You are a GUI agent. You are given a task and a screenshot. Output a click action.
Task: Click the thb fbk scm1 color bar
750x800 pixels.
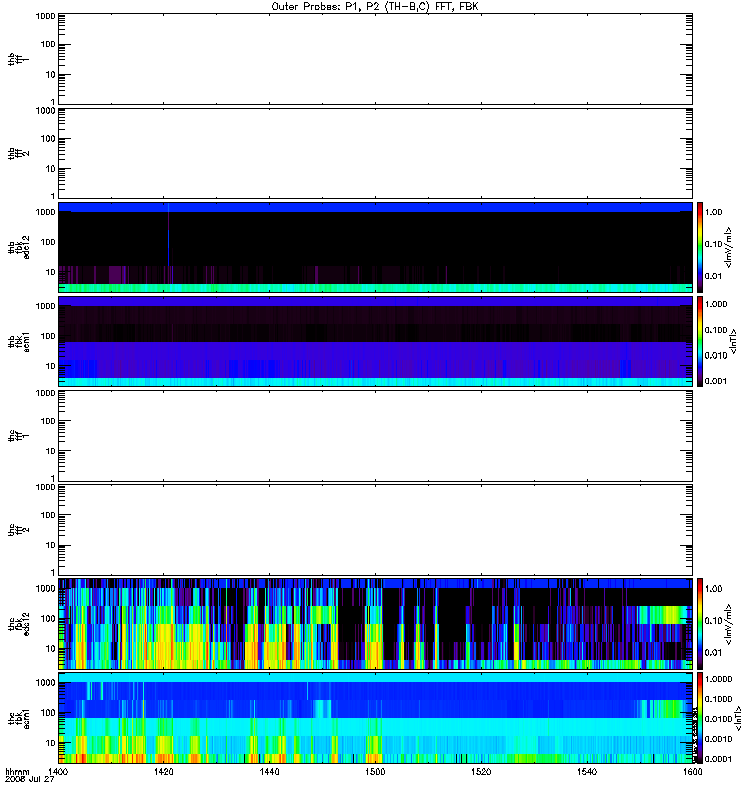point(700,342)
